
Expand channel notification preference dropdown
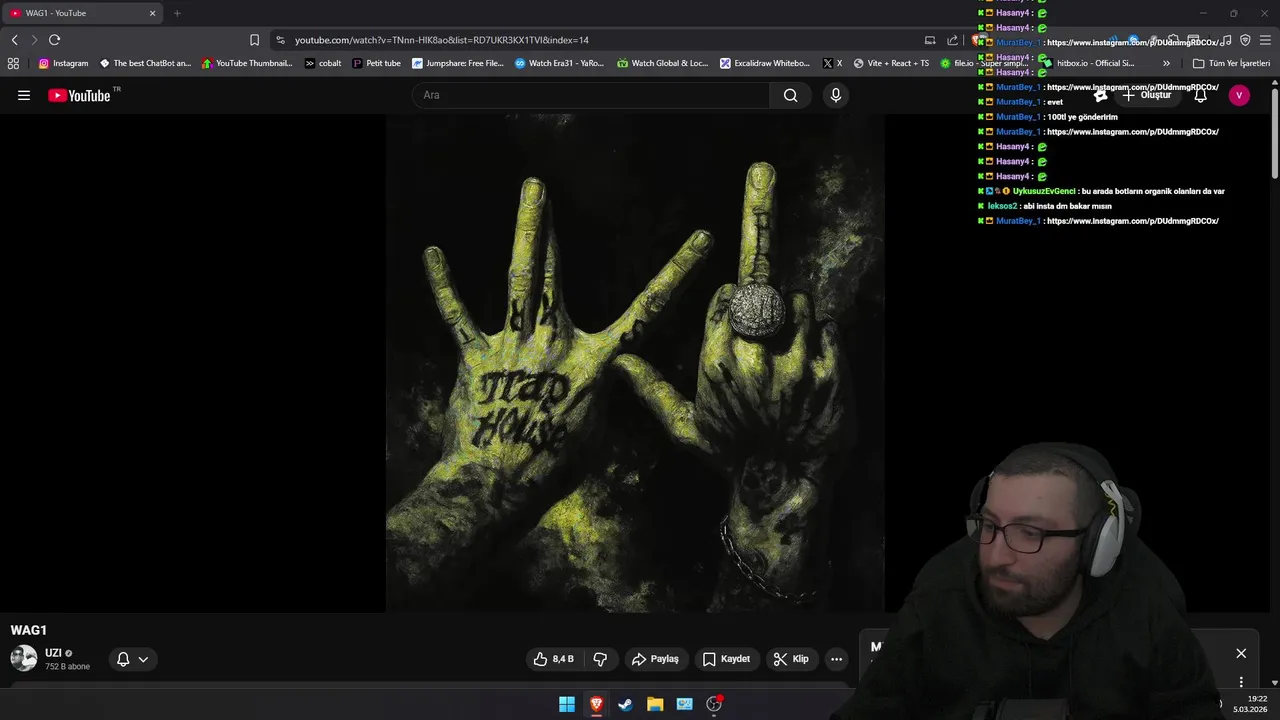click(x=132, y=659)
